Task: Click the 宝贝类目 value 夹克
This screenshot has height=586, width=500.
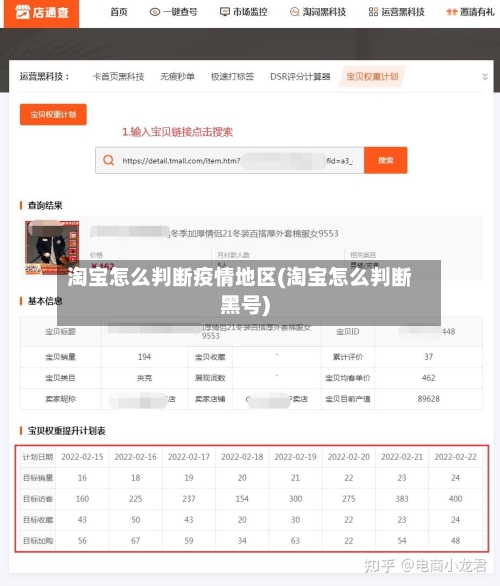Action: click(144, 378)
